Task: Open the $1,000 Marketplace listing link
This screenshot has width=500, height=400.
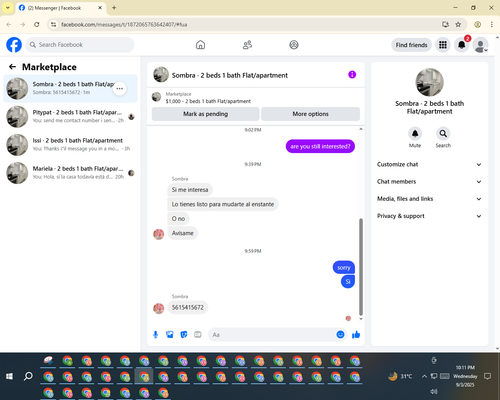Action: pyautogui.click(x=208, y=101)
